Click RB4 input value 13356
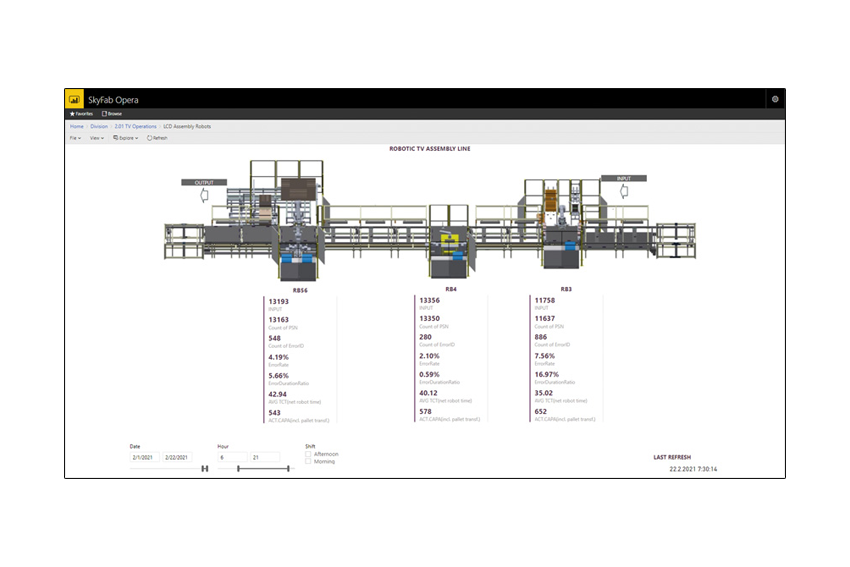This screenshot has height=567, width=850. (429, 301)
